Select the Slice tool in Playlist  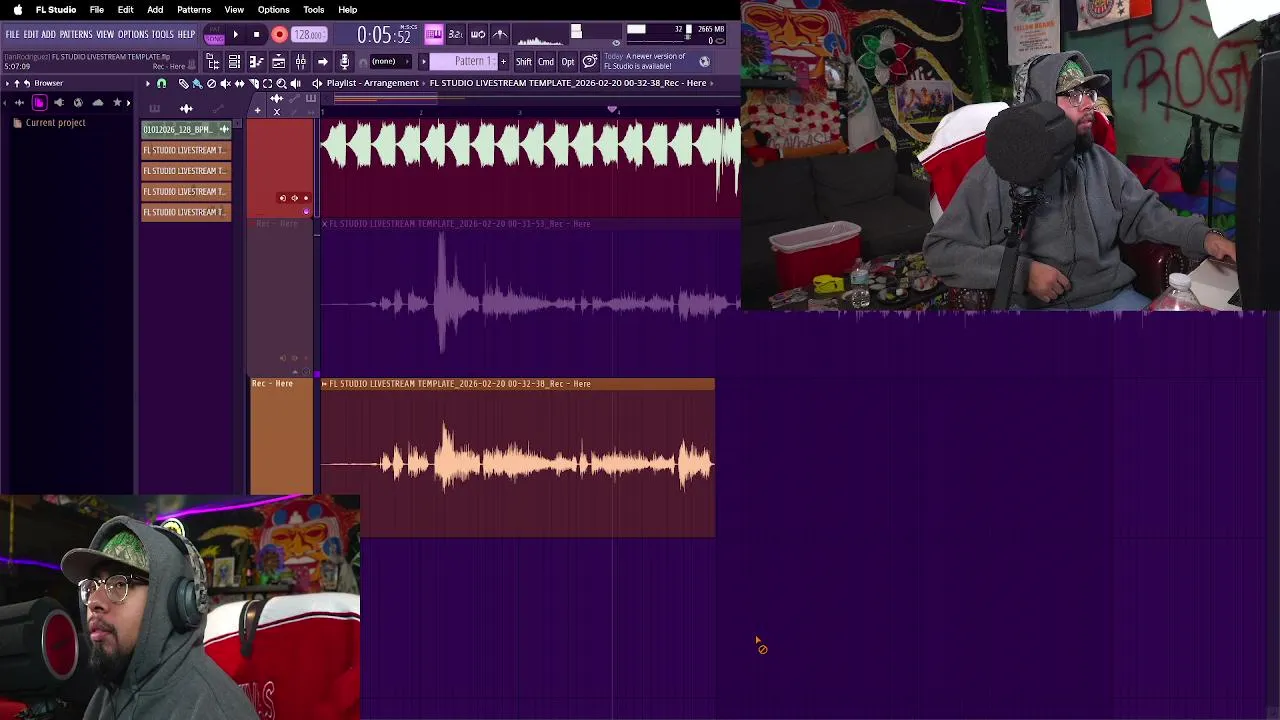click(x=253, y=83)
